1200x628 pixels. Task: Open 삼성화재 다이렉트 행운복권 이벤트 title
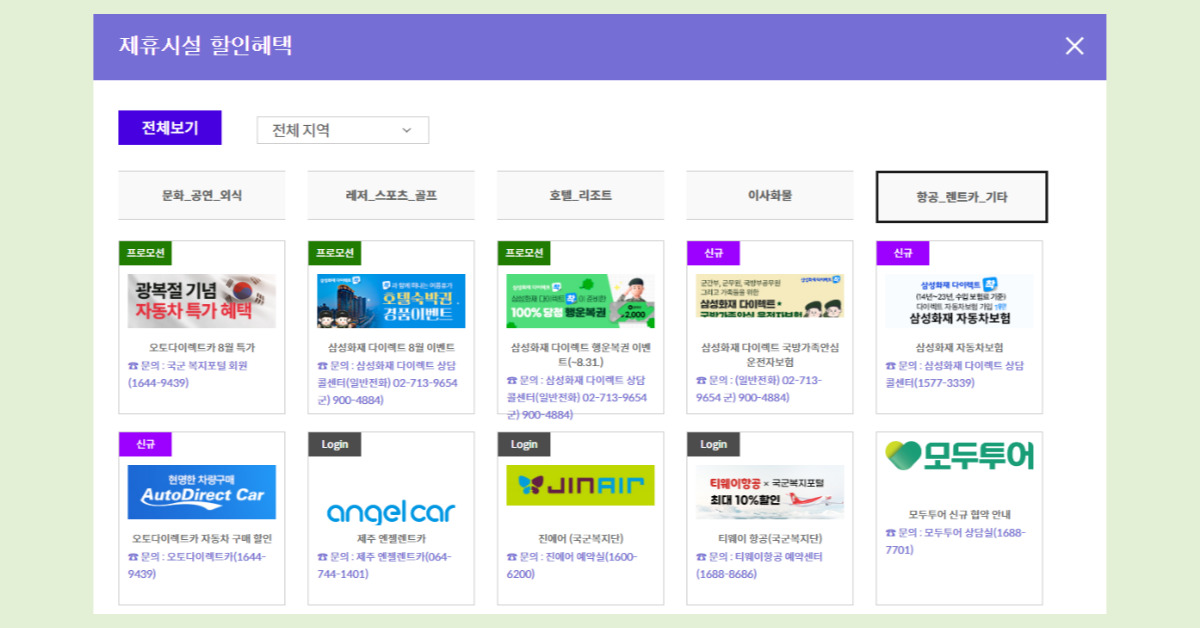[580, 355]
